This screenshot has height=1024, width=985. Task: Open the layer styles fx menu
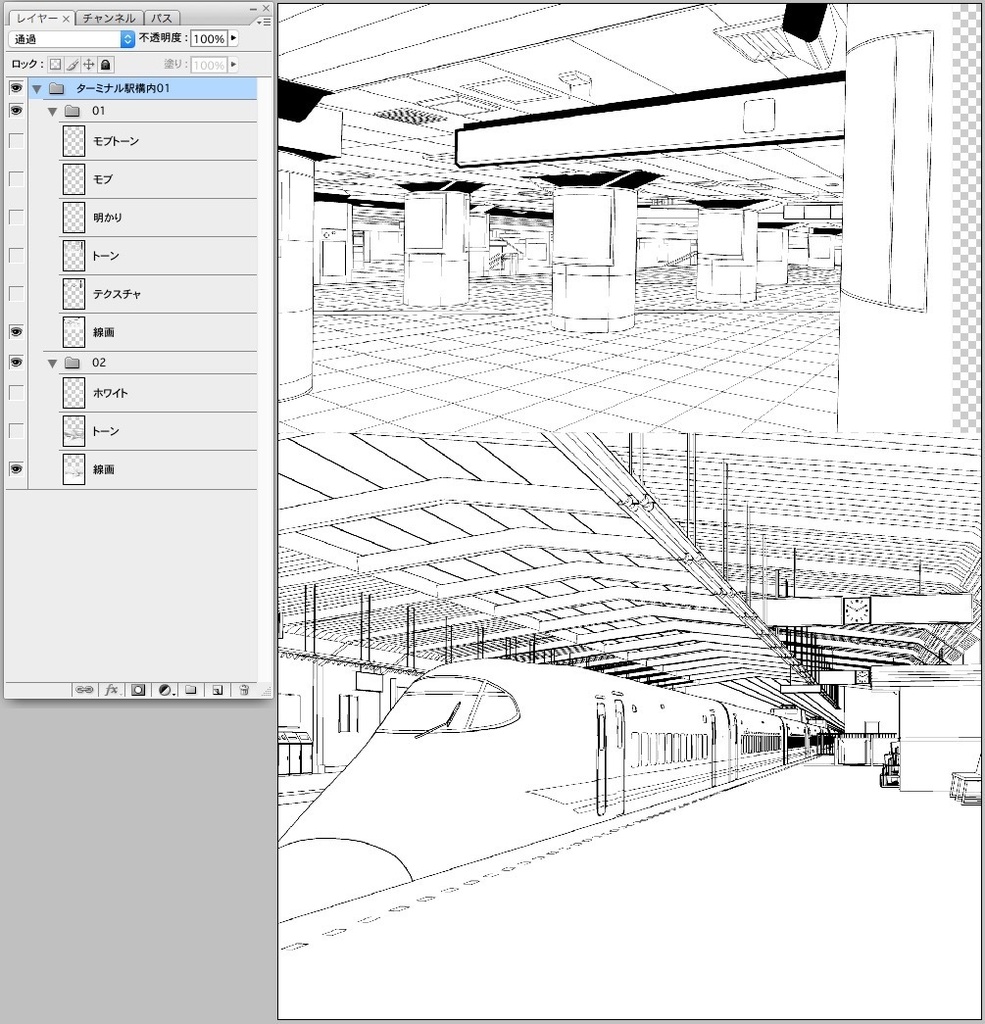pos(110,689)
